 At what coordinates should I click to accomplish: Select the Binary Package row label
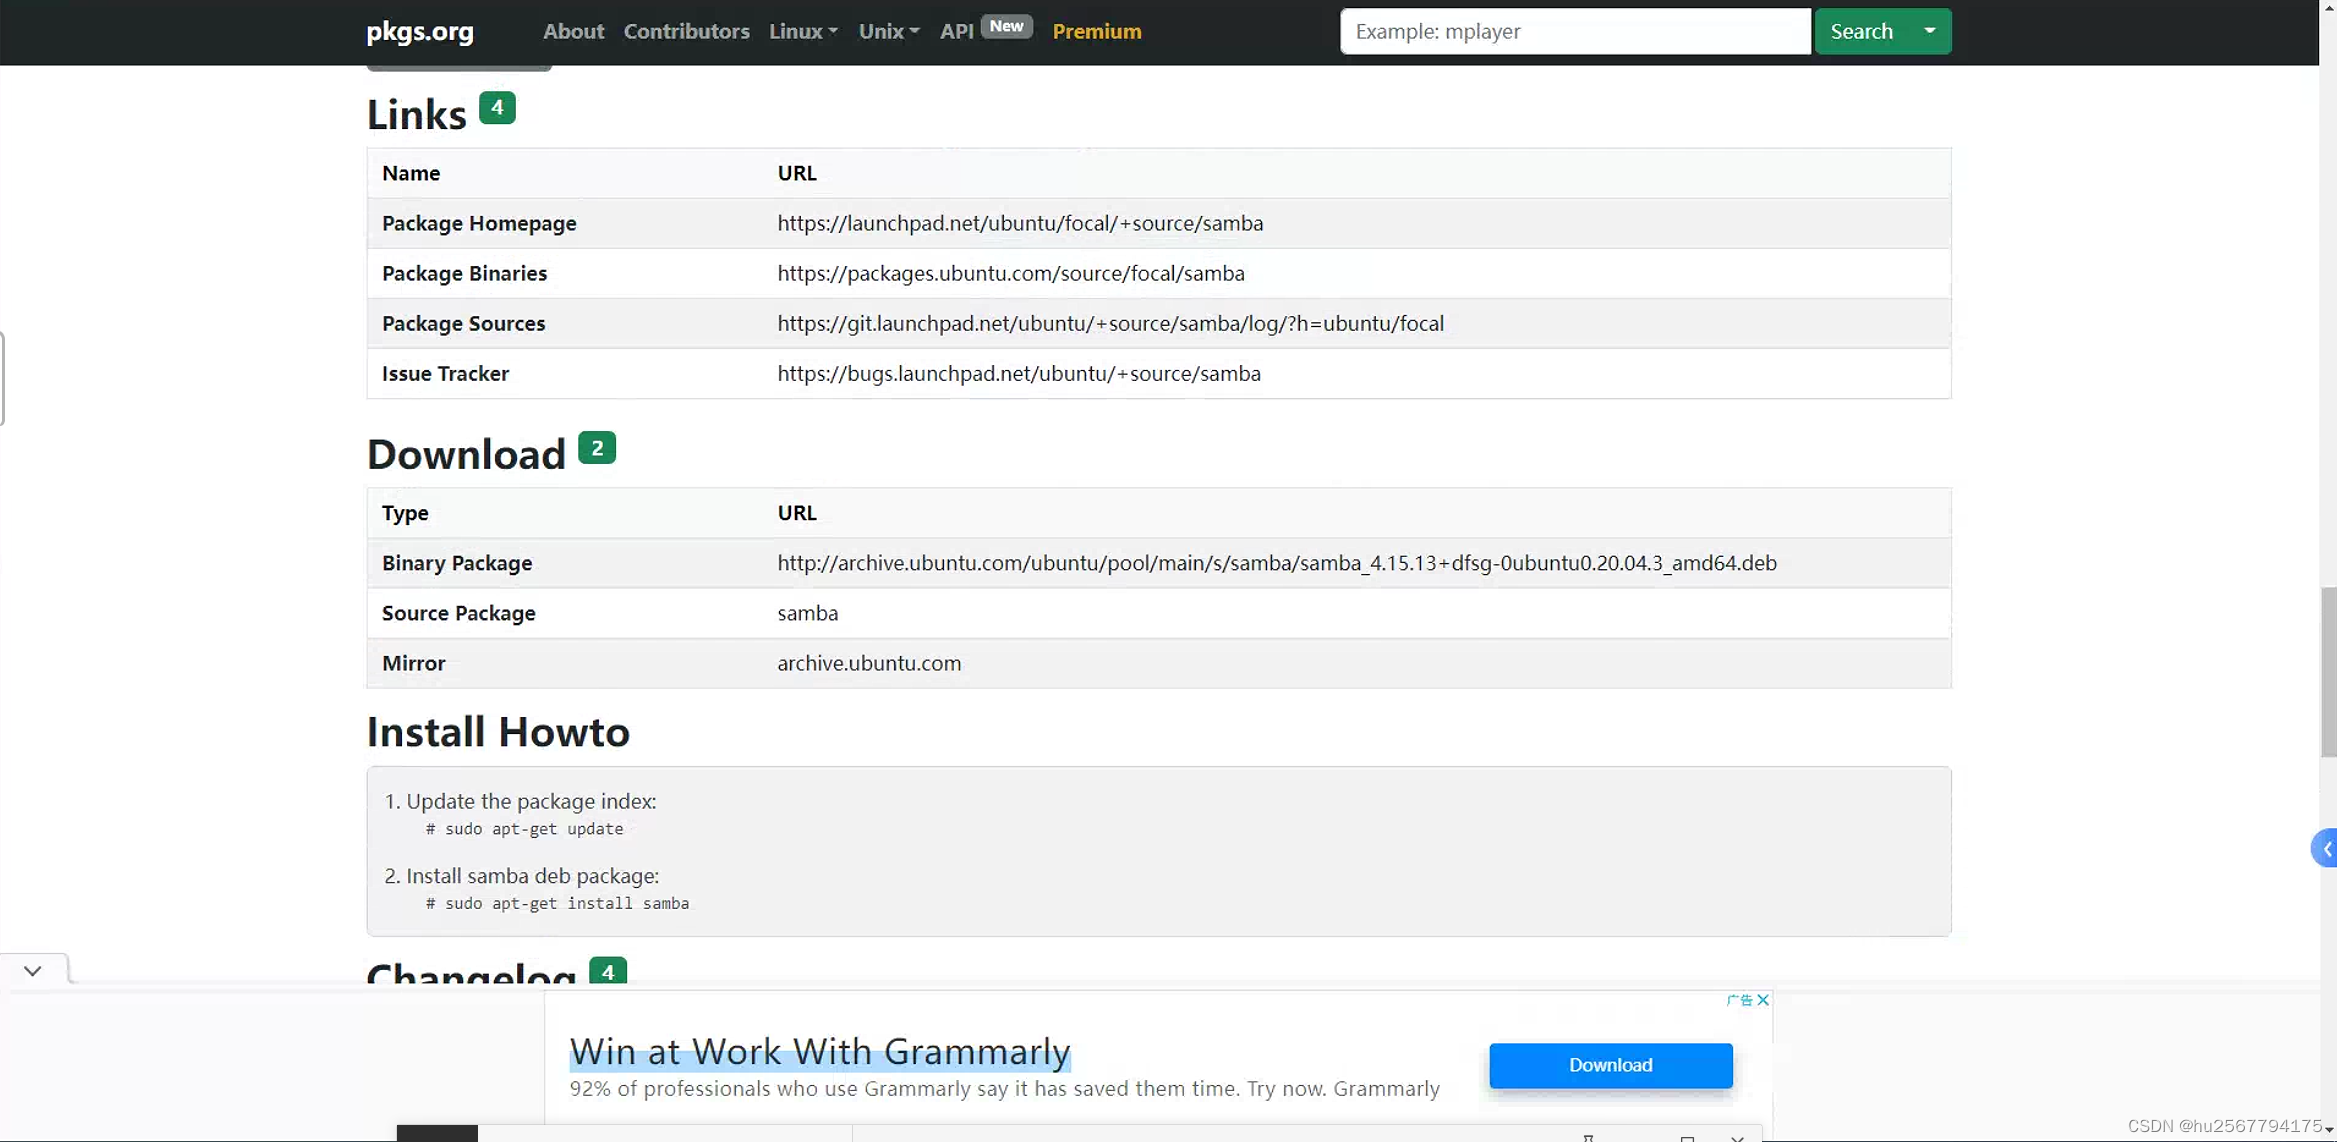click(457, 563)
